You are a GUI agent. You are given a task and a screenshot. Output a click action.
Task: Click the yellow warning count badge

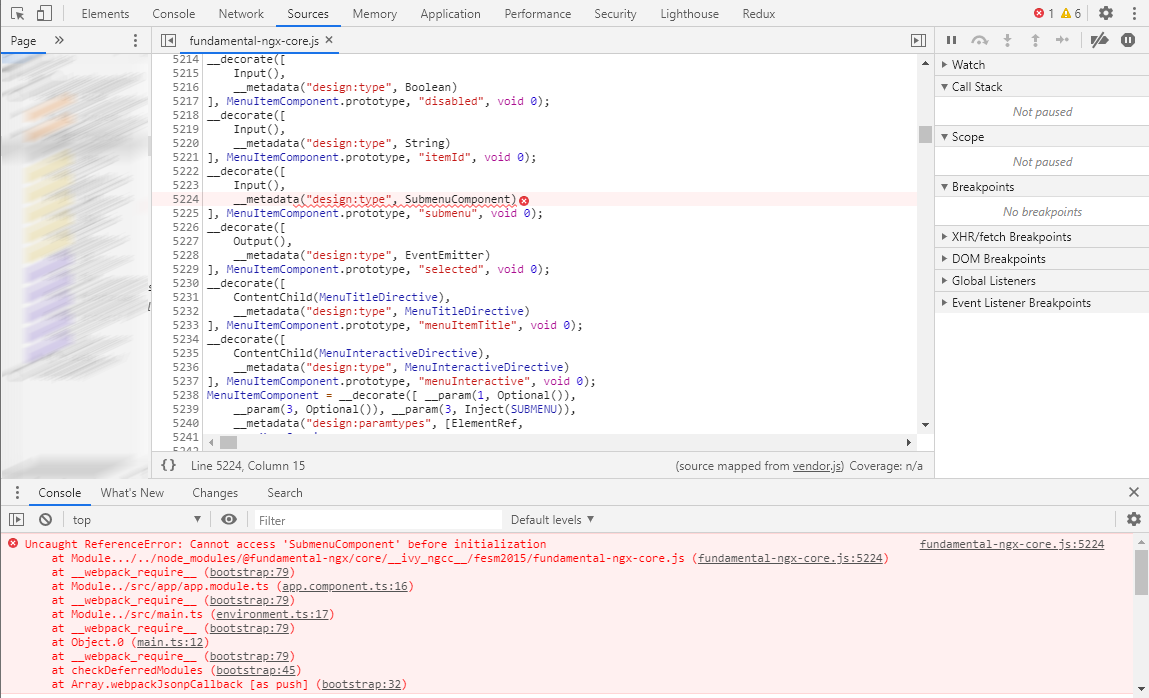tap(1071, 13)
